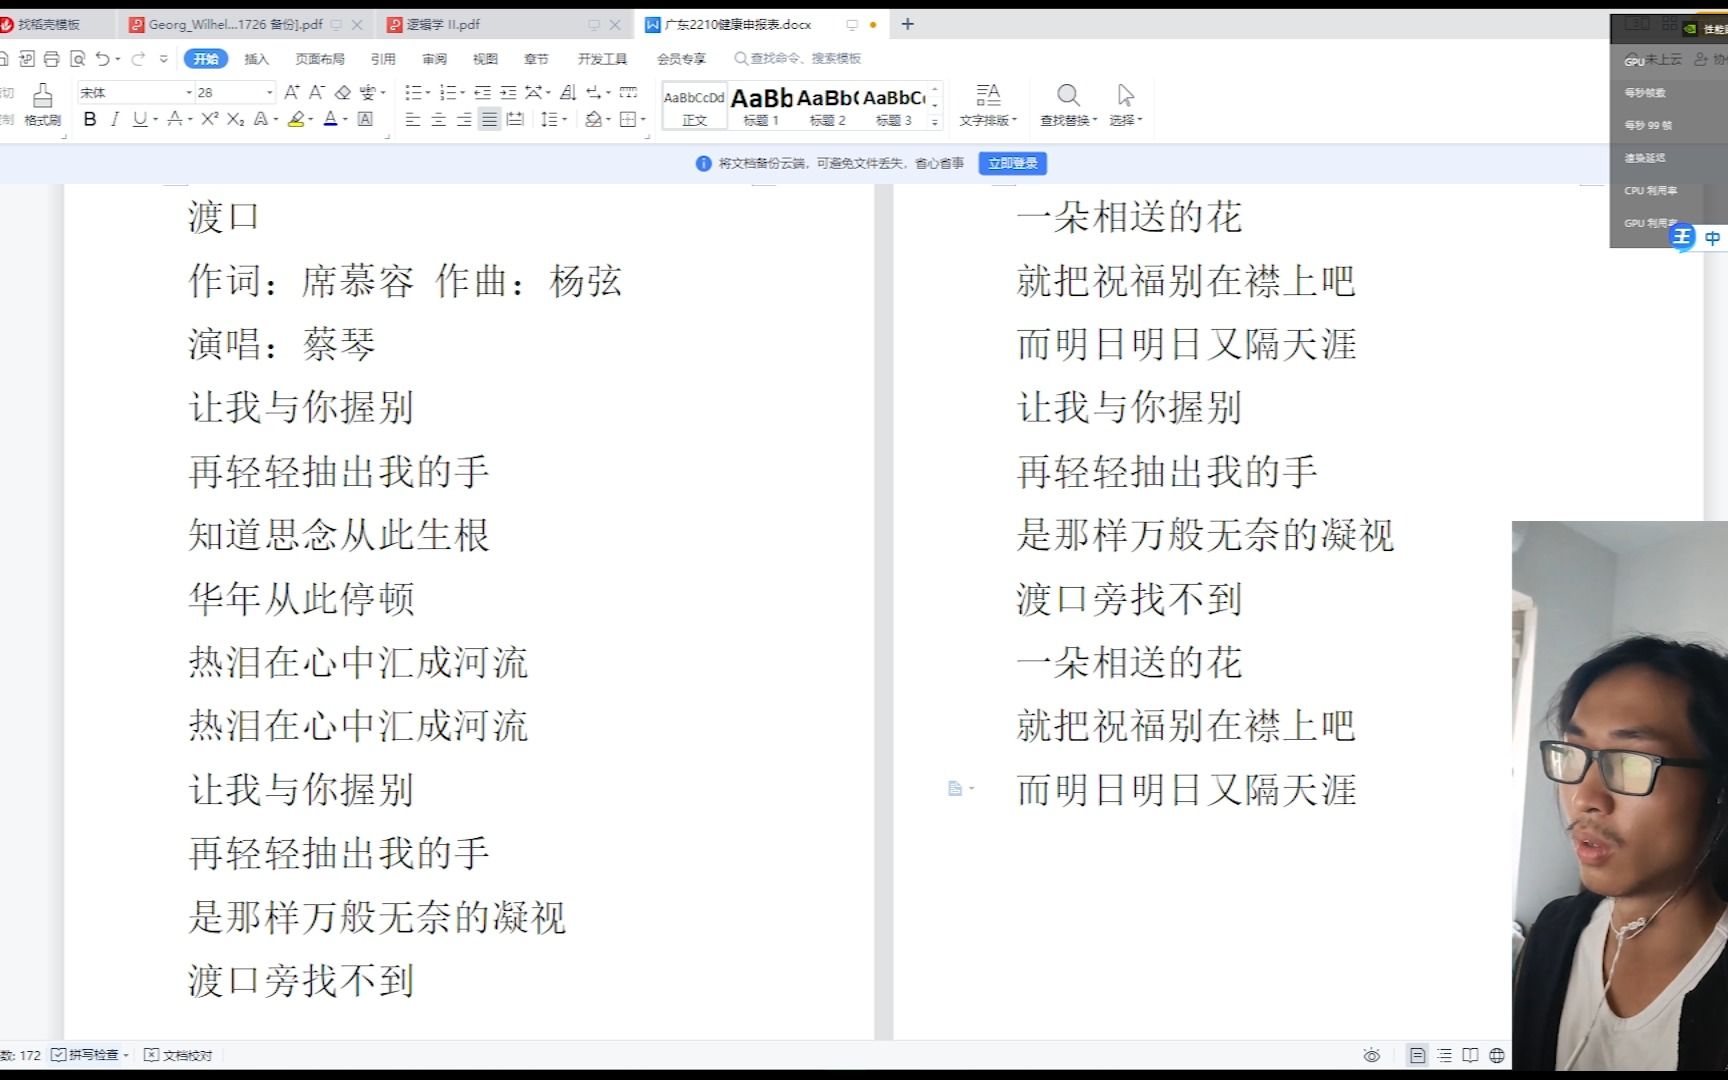Expand the bullet list dropdown arrow

(x=429, y=93)
